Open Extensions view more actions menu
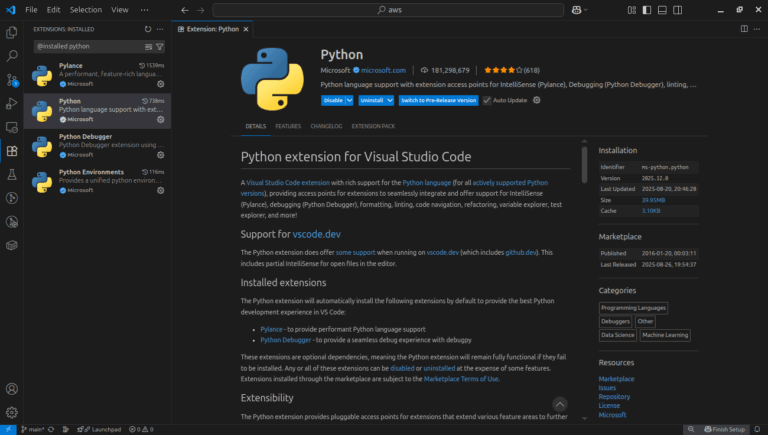The width and height of the screenshot is (768, 435). (160, 29)
